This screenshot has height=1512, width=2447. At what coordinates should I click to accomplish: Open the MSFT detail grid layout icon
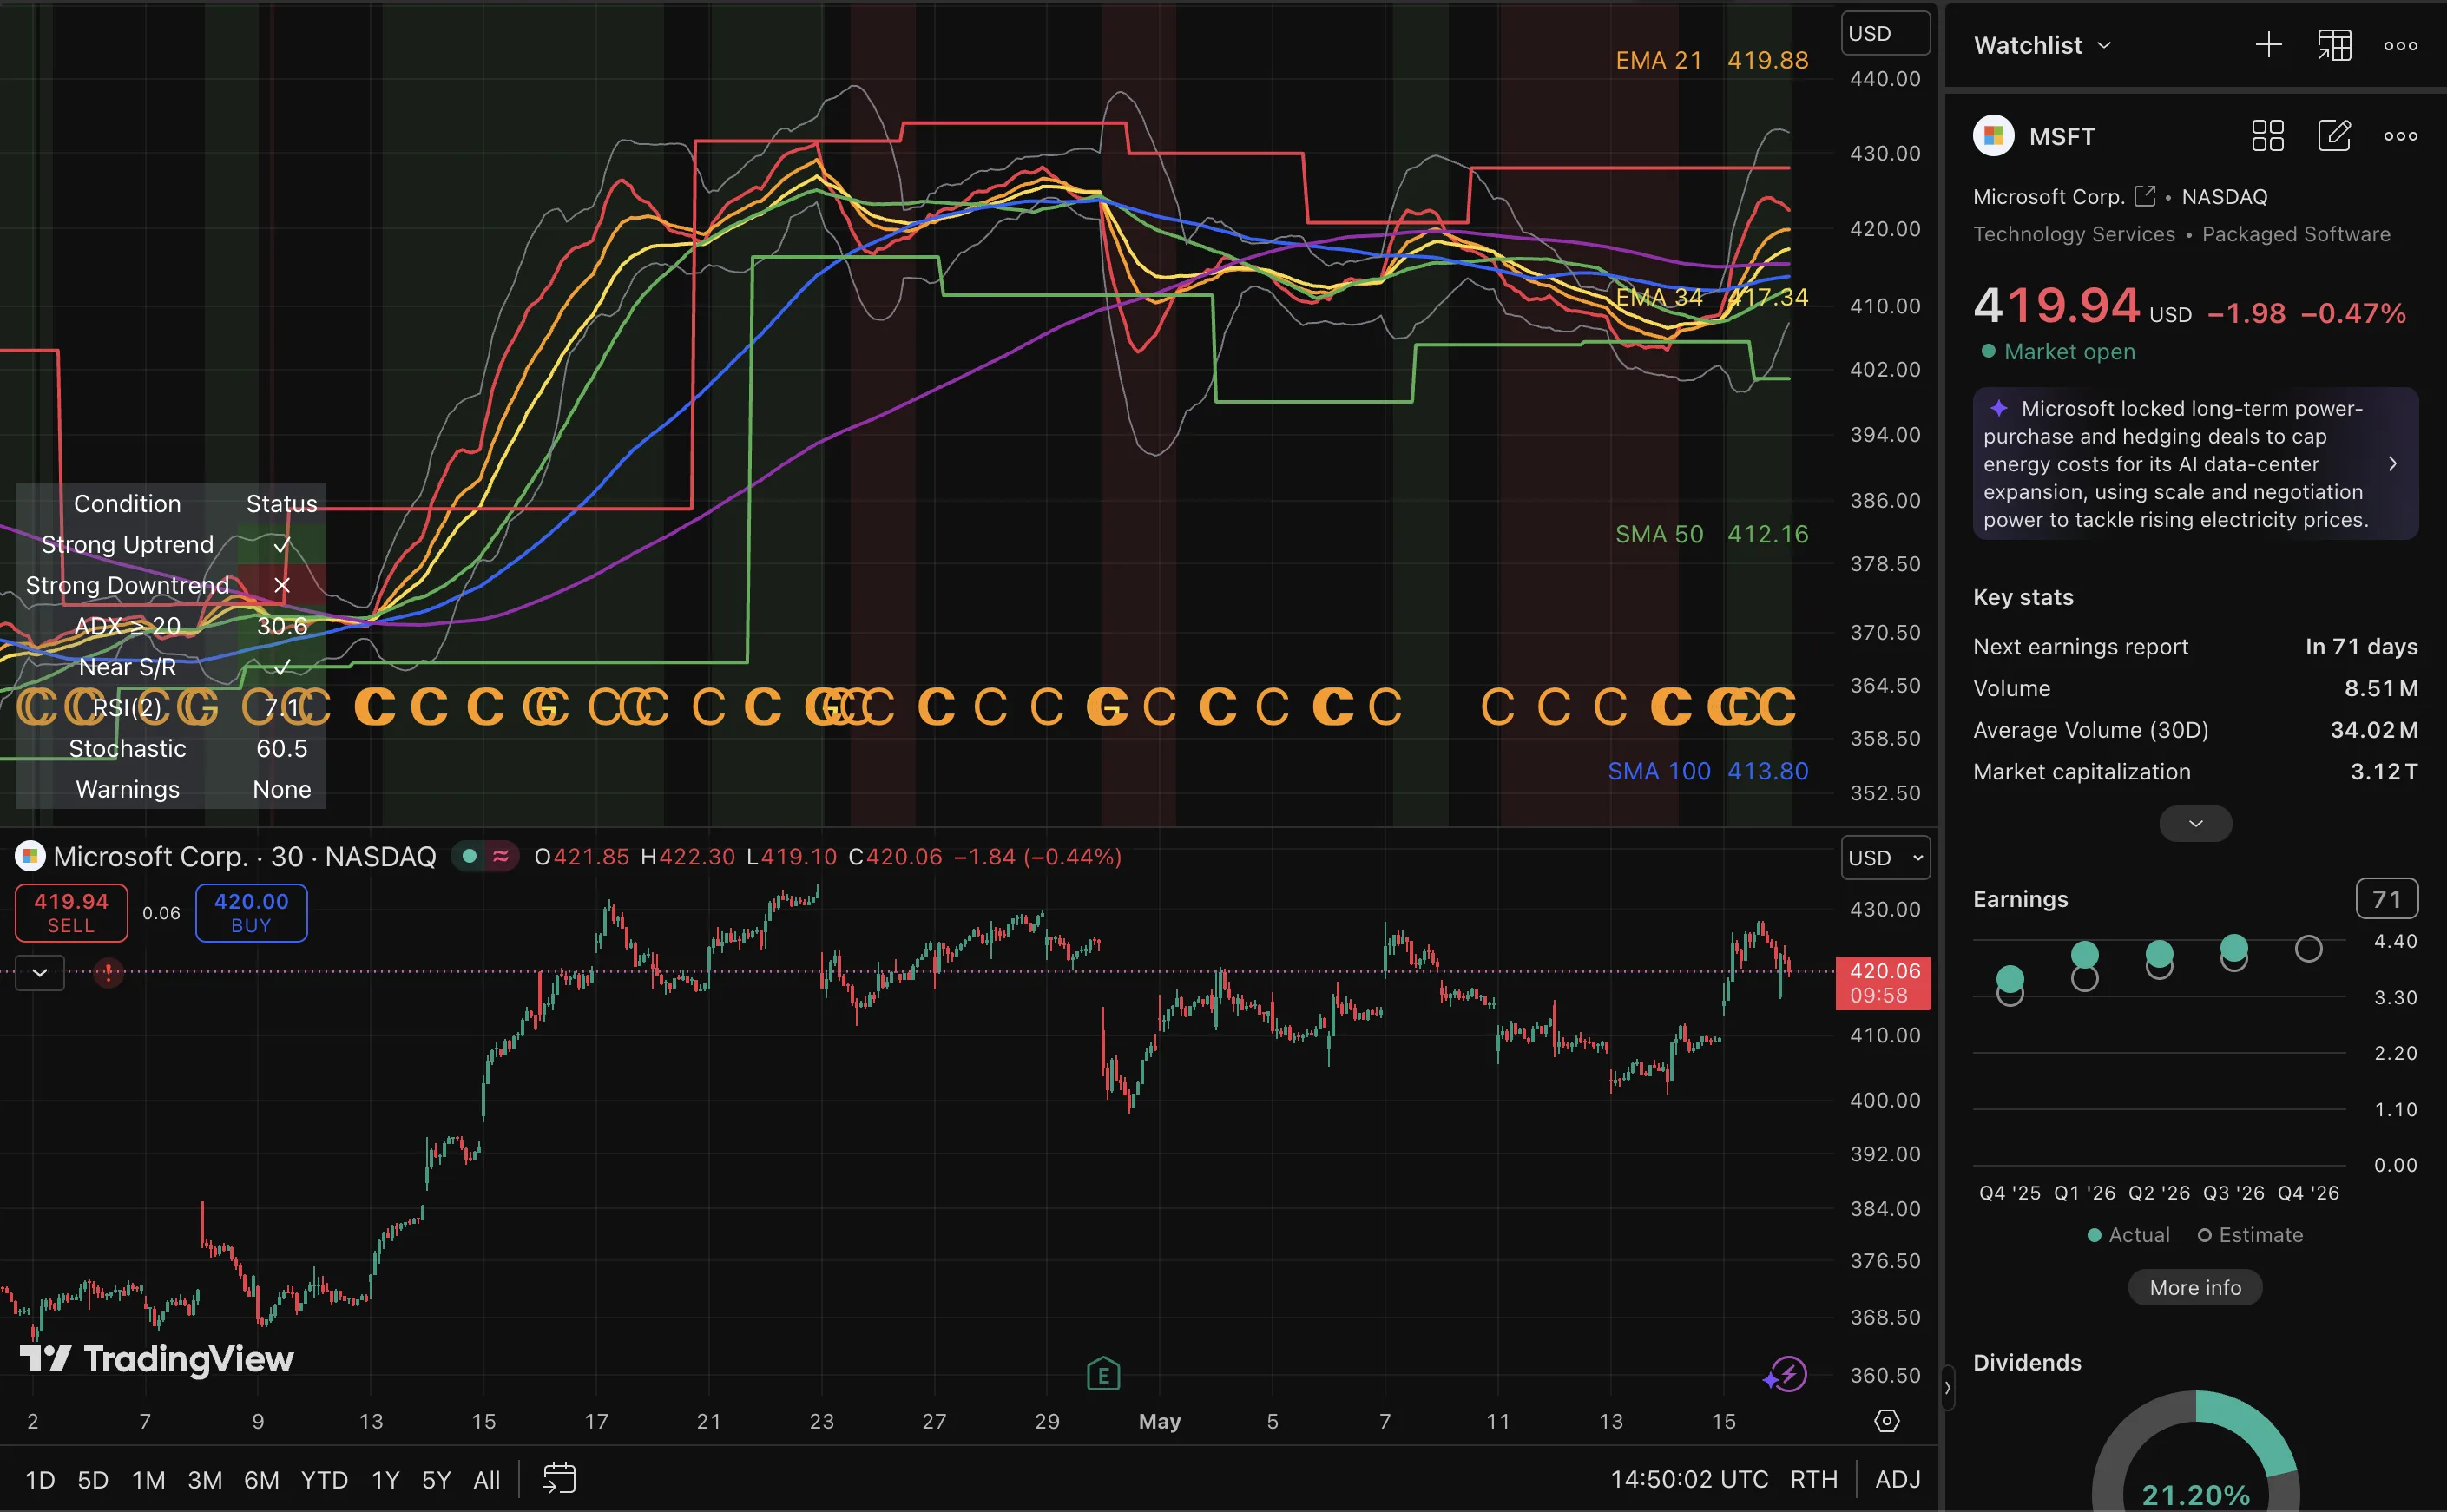click(2267, 136)
